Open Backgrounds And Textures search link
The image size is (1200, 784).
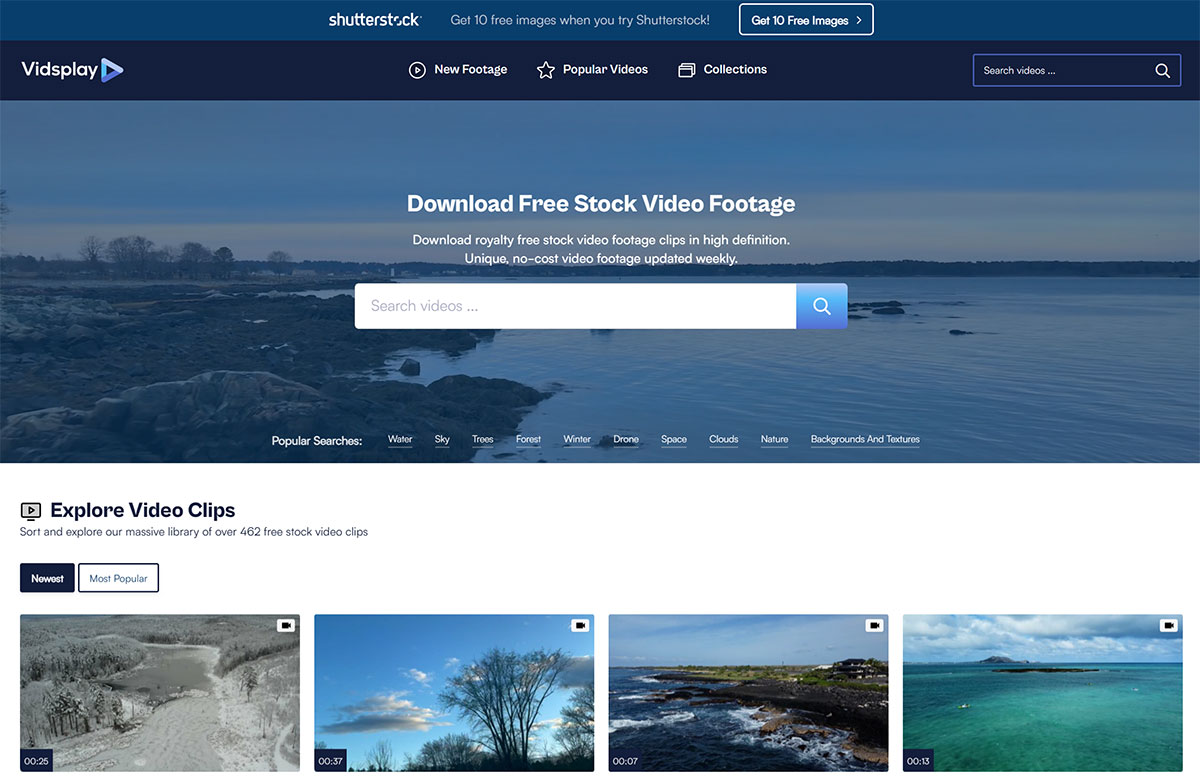pyautogui.click(x=865, y=440)
